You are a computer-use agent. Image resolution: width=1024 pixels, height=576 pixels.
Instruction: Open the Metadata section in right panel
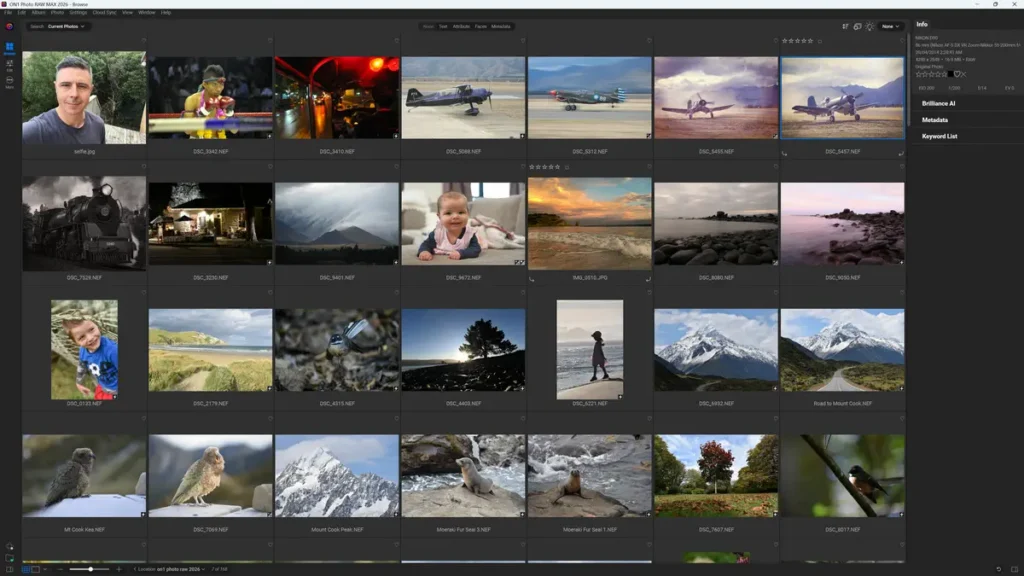[x=935, y=120]
